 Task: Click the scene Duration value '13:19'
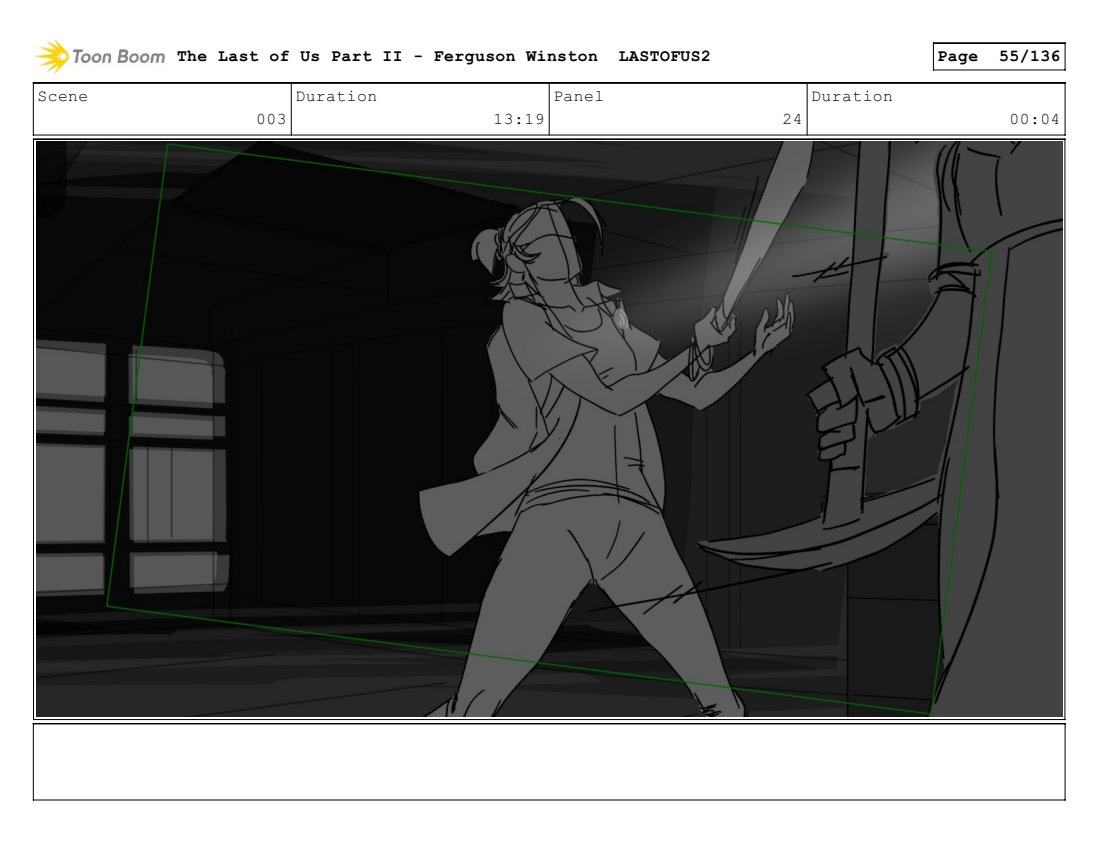(x=519, y=119)
